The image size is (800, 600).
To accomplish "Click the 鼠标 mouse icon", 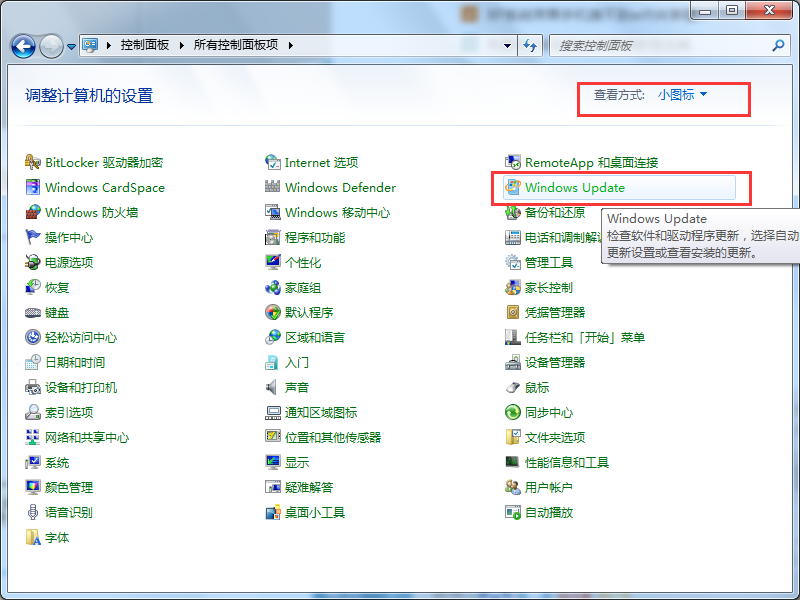I will tap(512, 387).
